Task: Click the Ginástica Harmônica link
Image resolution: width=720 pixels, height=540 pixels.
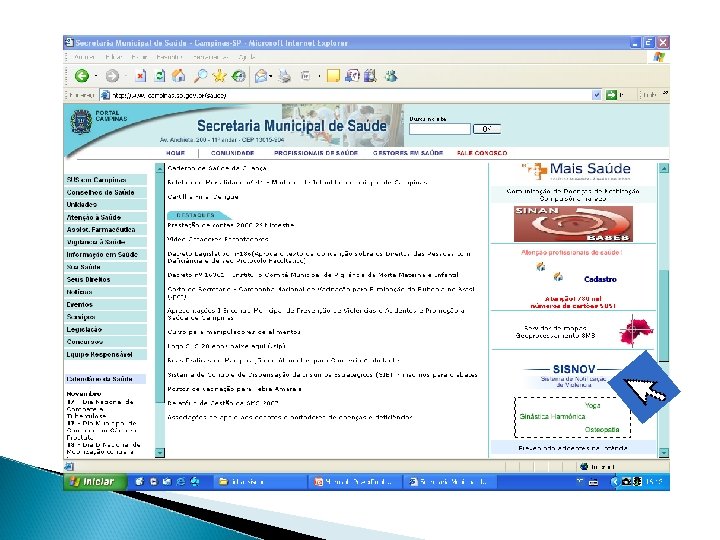Action: point(552,416)
